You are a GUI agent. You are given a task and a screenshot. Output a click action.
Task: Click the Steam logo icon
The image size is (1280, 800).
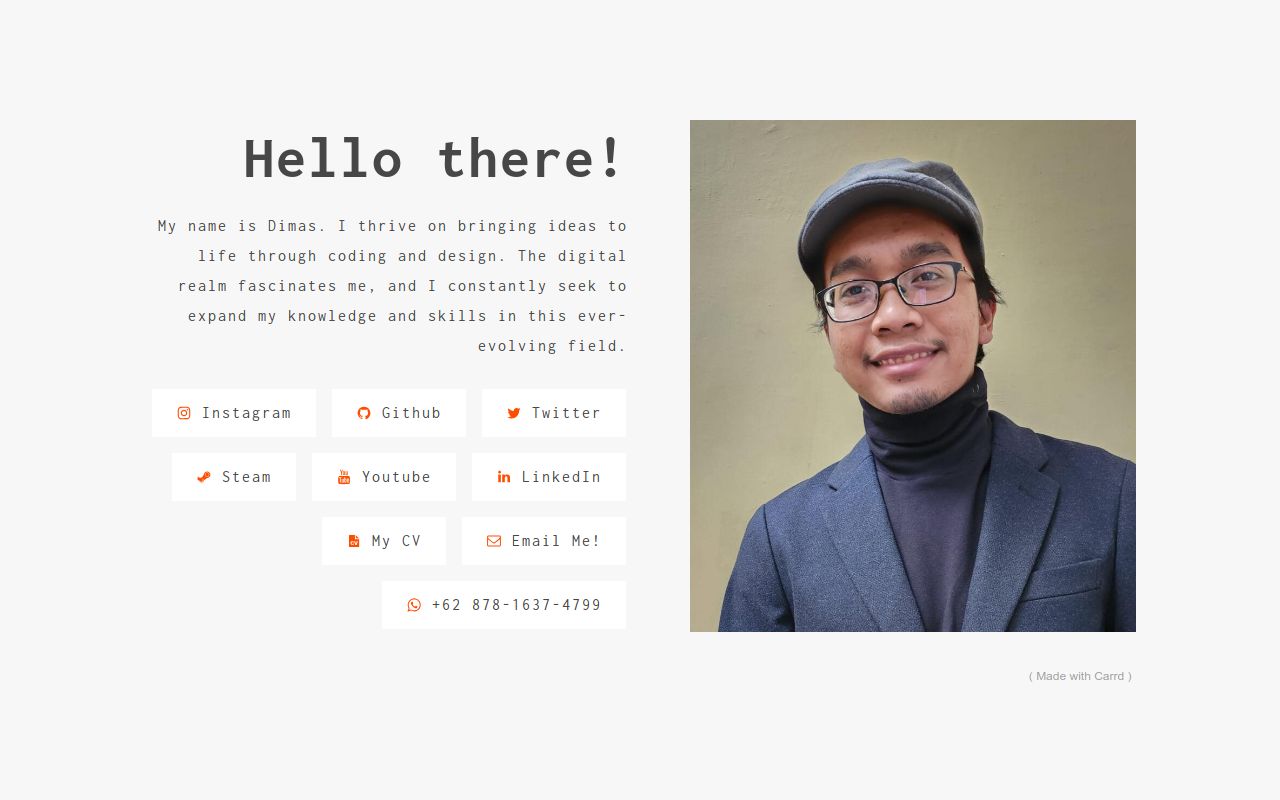[x=204, y=477]
